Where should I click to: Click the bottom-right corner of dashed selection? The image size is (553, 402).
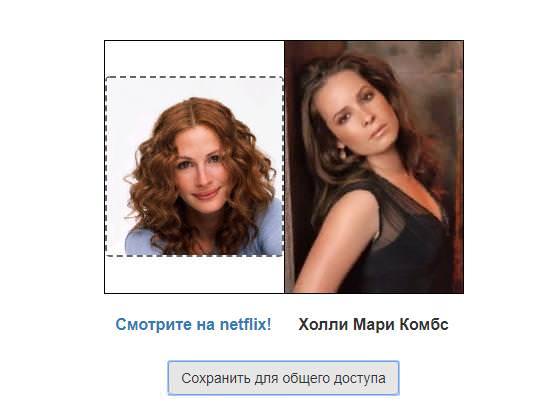282,255
